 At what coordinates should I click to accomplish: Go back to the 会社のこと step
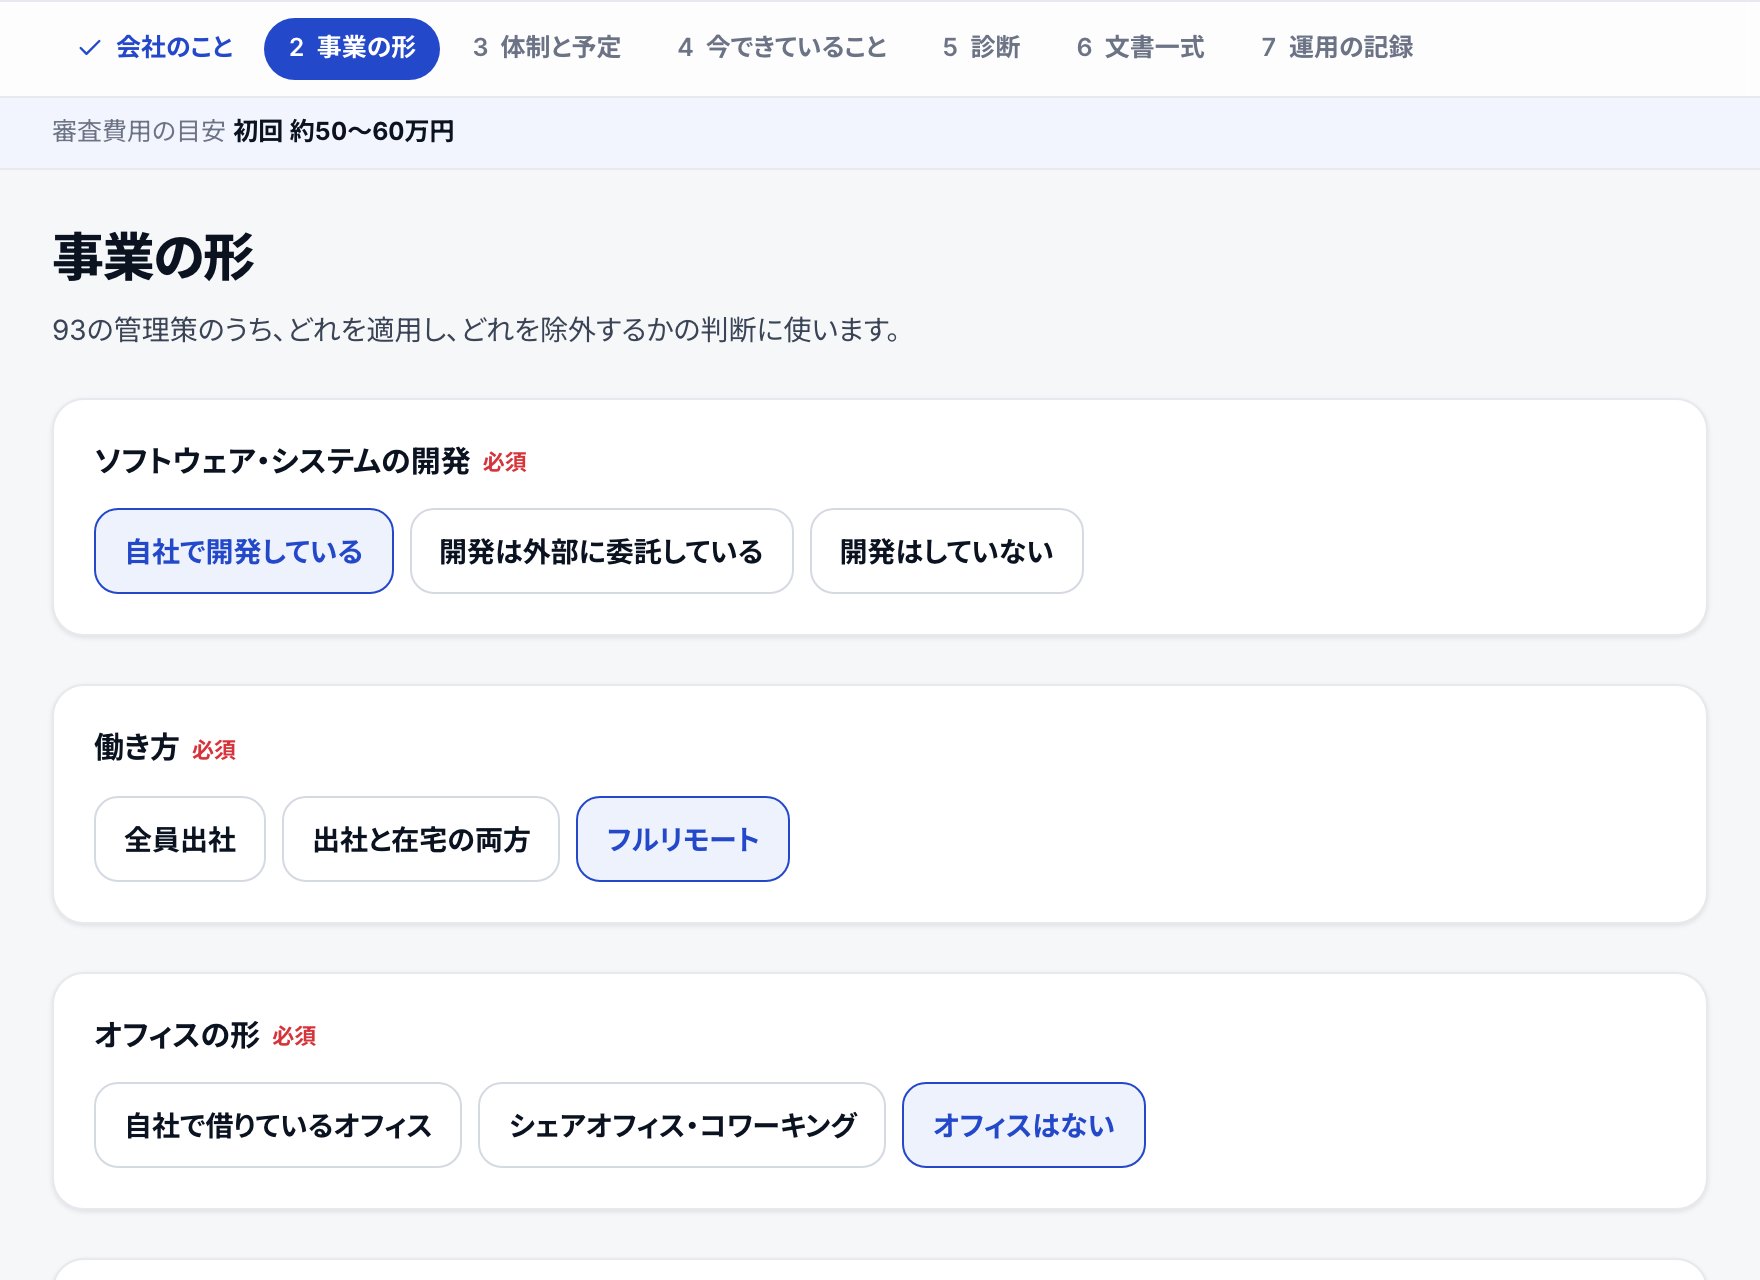click(155, 47)
